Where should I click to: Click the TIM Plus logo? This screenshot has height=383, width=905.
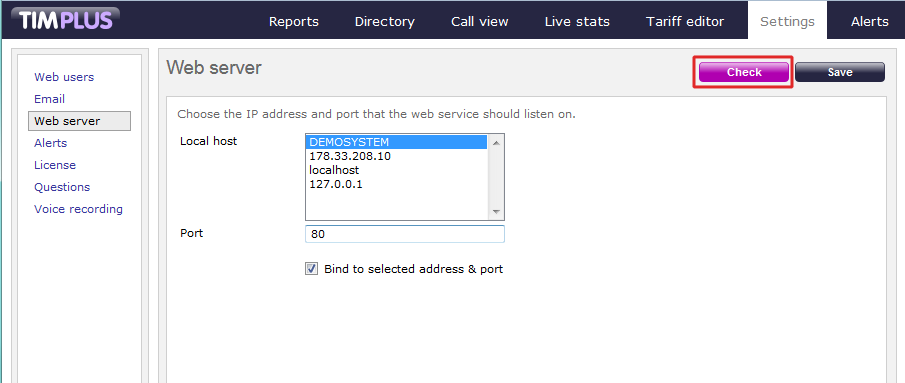(65, 20)
